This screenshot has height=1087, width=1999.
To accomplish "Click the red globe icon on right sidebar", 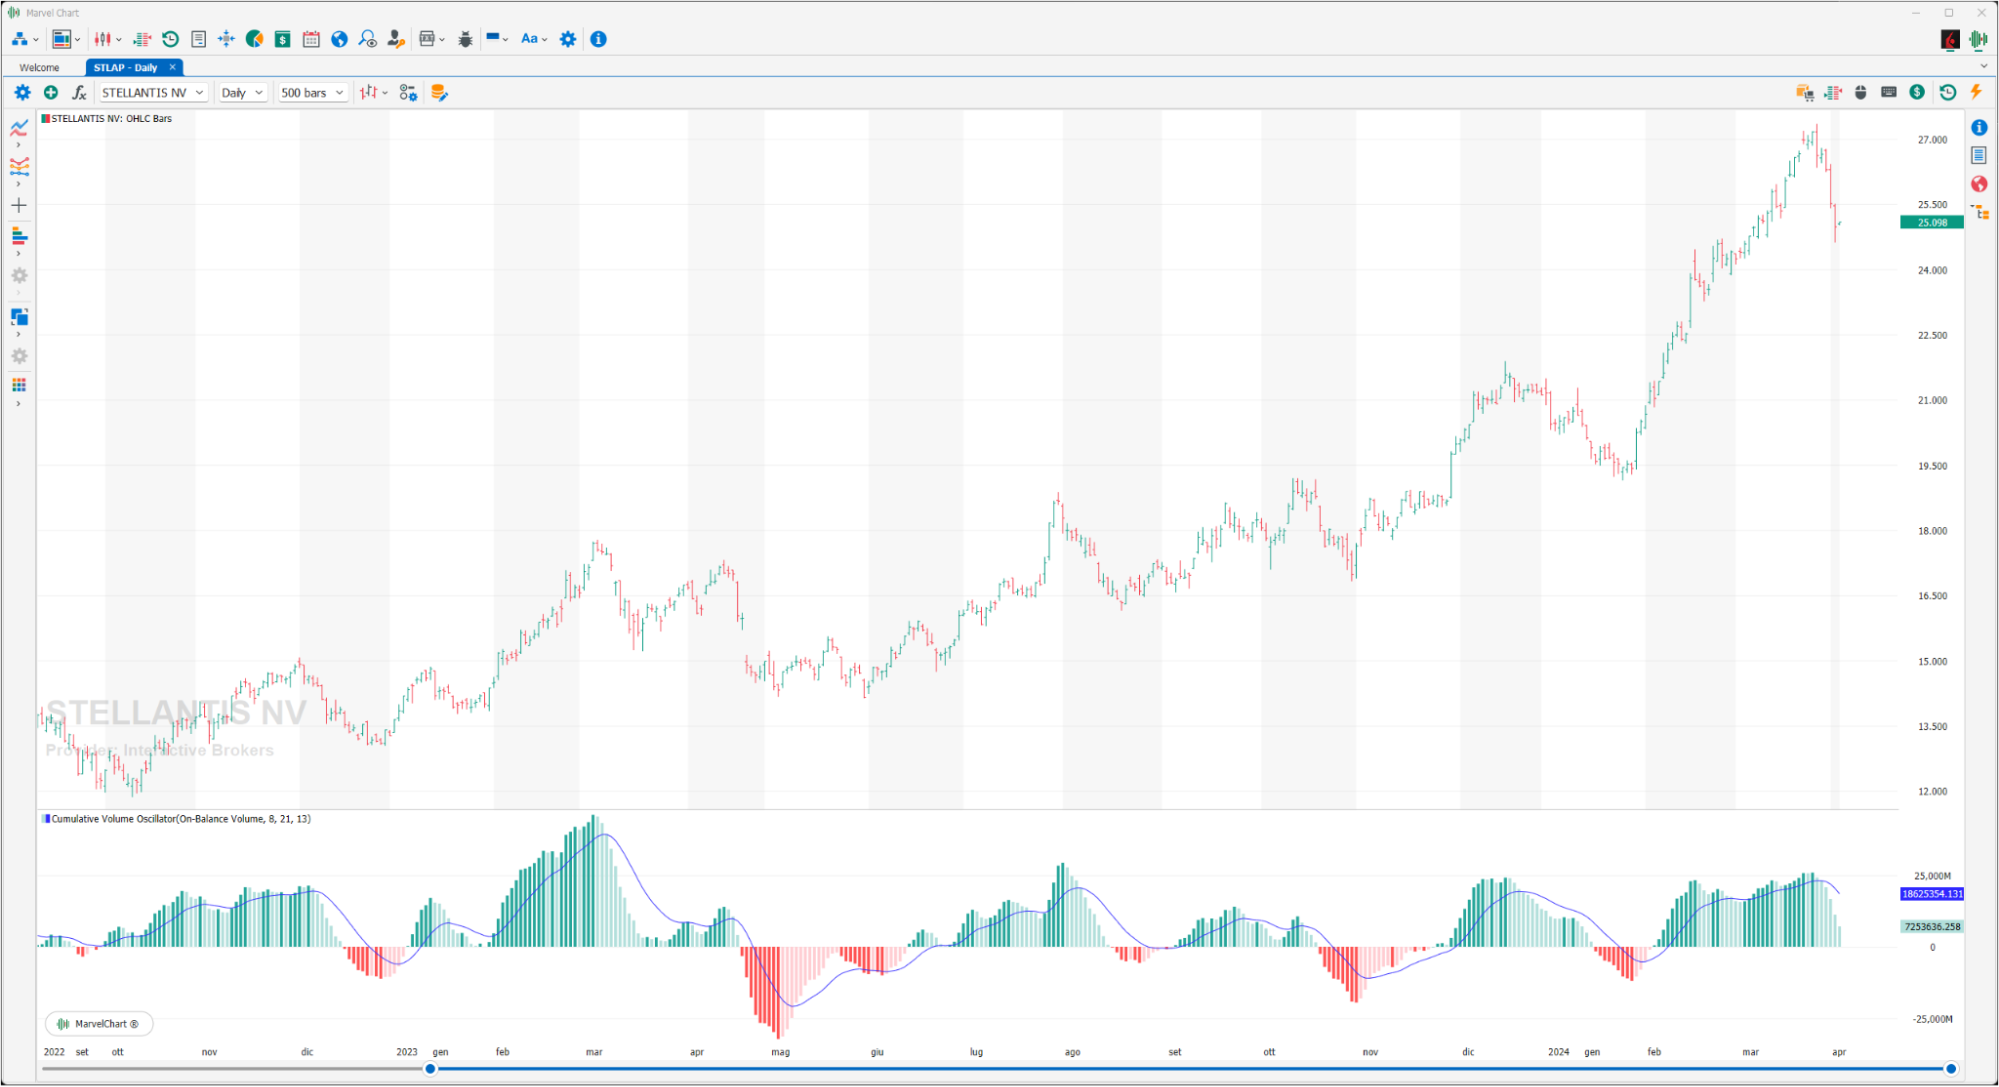I will [1979, 184].
